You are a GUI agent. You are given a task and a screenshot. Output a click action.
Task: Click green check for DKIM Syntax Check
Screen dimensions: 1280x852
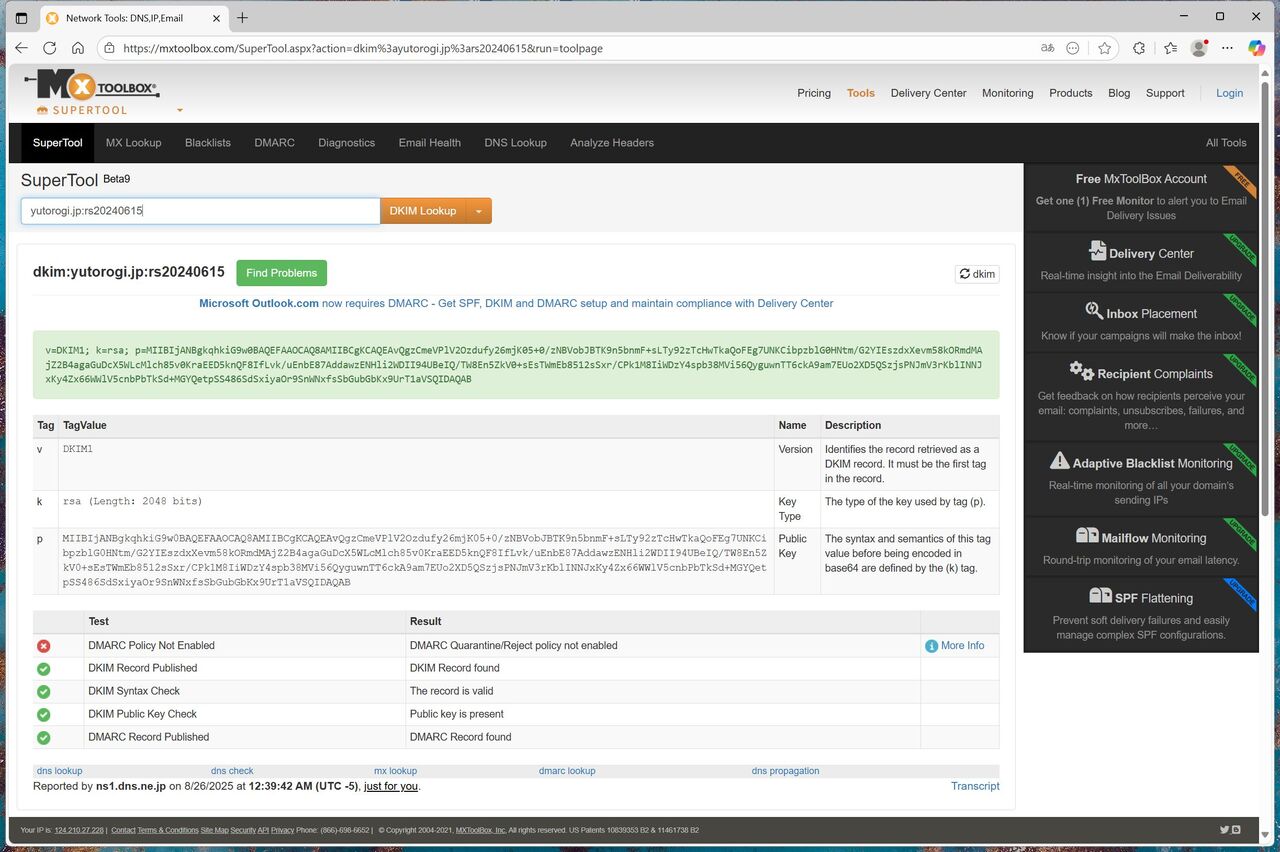pos(44,692)
